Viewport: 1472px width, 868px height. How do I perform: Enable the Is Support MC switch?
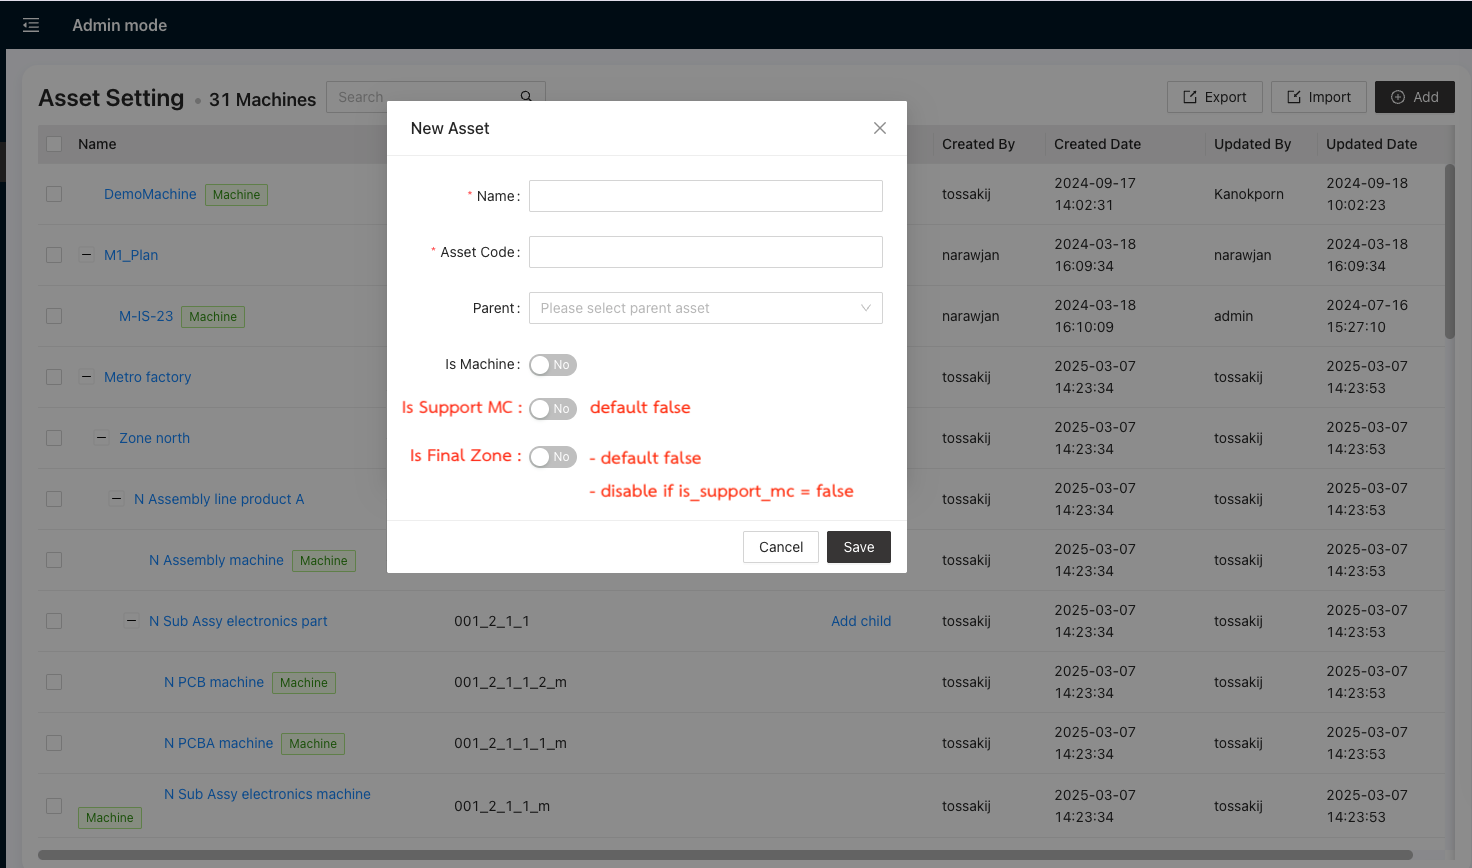(553, 409)
